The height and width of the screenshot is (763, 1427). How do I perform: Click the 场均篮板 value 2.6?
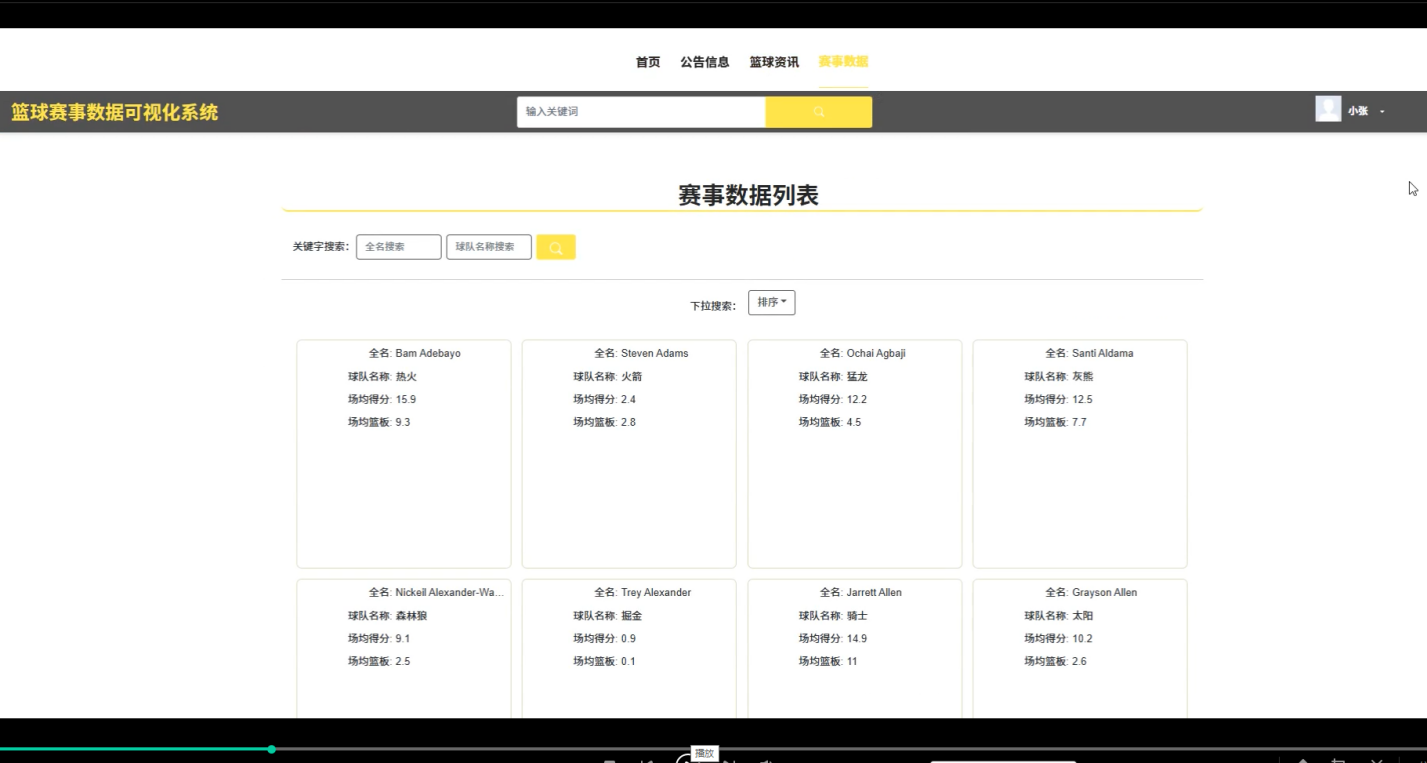point(1079,662)
